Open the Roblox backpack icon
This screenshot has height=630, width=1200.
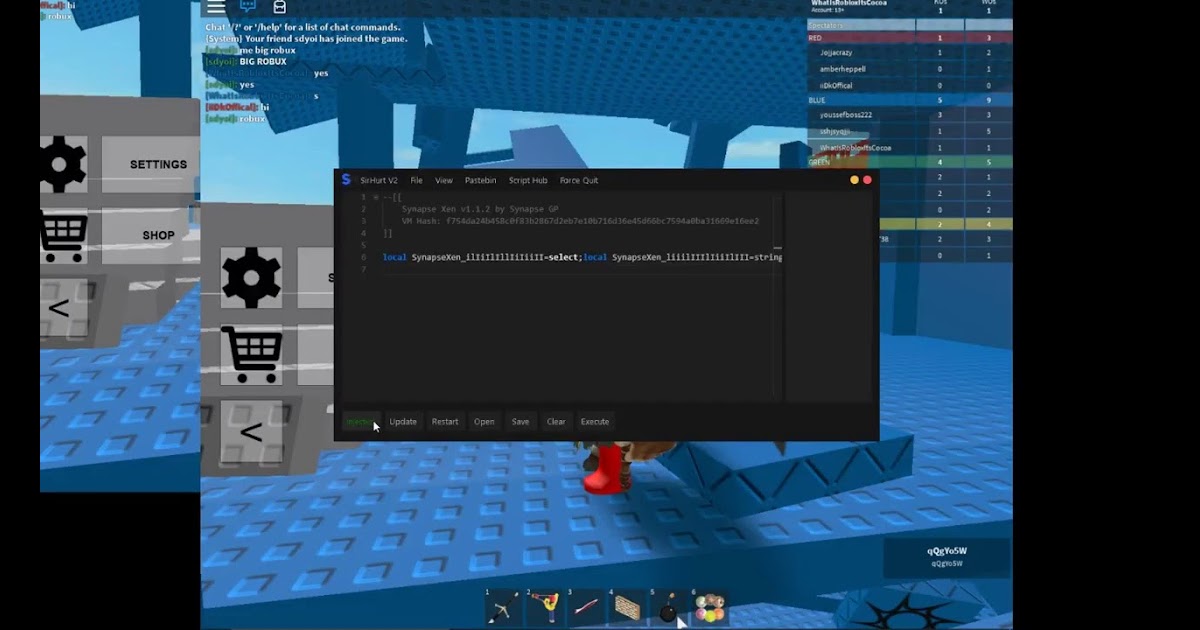[x=280, y=7]
